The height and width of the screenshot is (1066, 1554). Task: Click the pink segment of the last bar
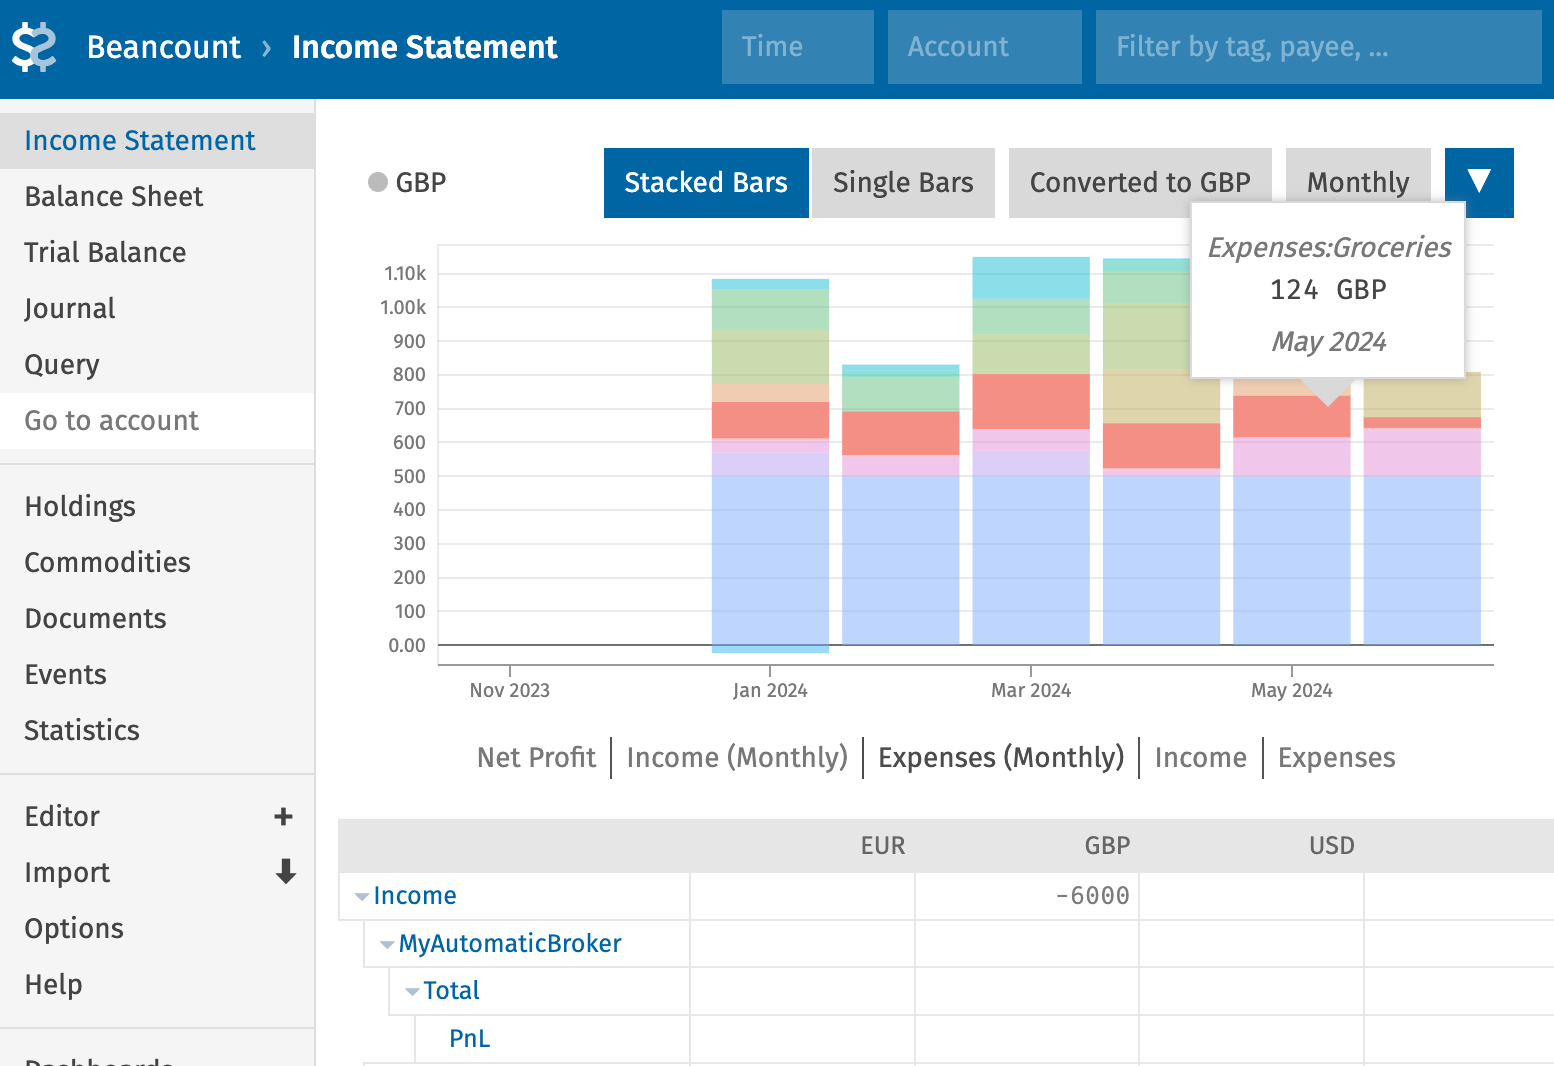(1422, 452)
